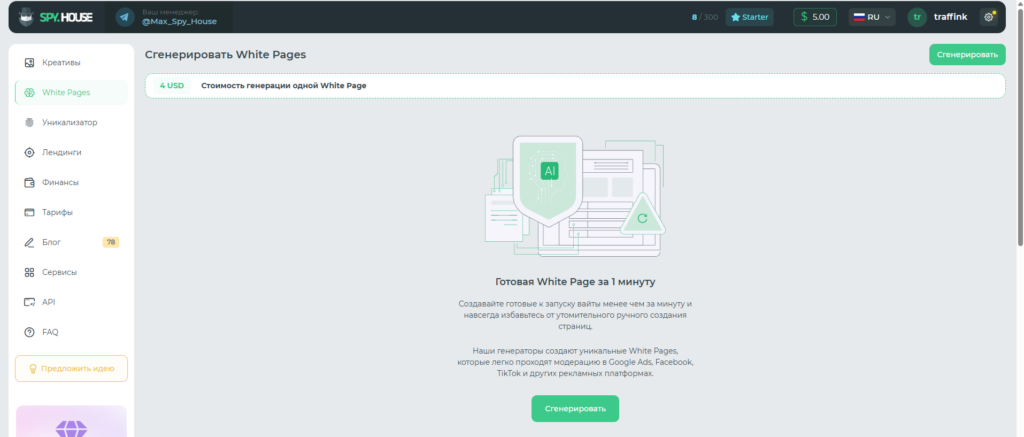This screenshot has width=1024, height=437.
Task: Click the 'tr' user avatar
Action: point(917,17)
